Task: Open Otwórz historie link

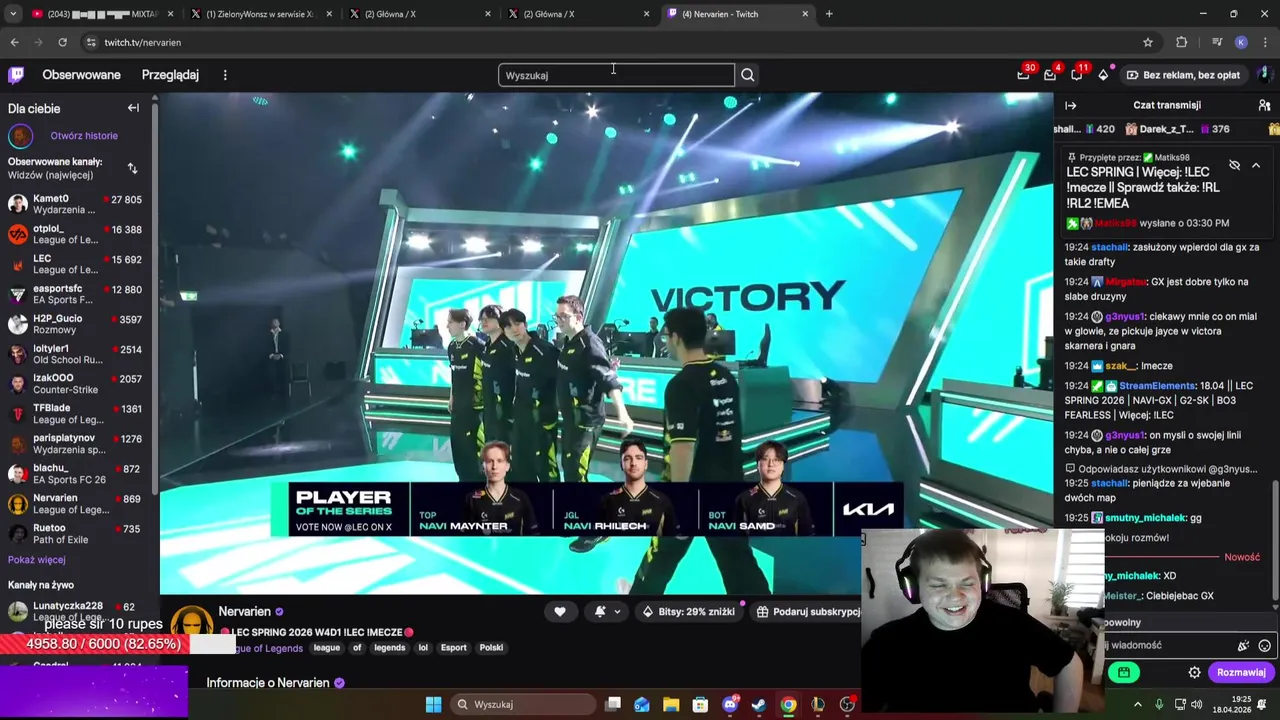Action: 84,136
